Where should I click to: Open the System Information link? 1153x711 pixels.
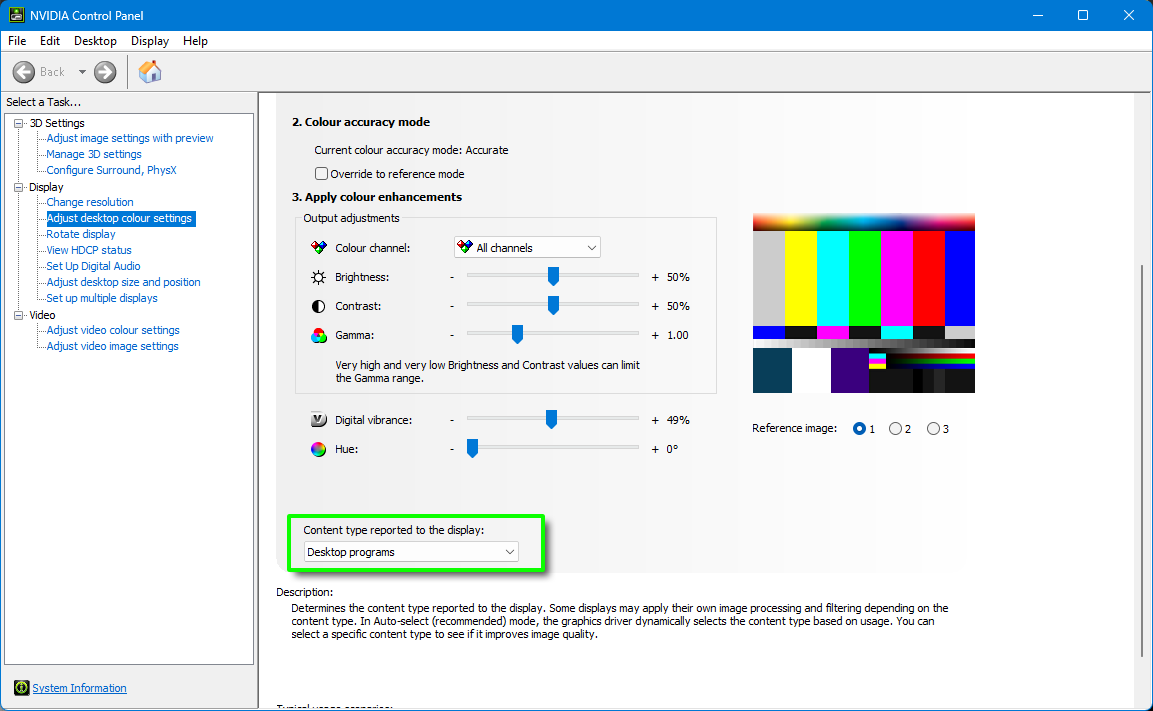[79, 688]
